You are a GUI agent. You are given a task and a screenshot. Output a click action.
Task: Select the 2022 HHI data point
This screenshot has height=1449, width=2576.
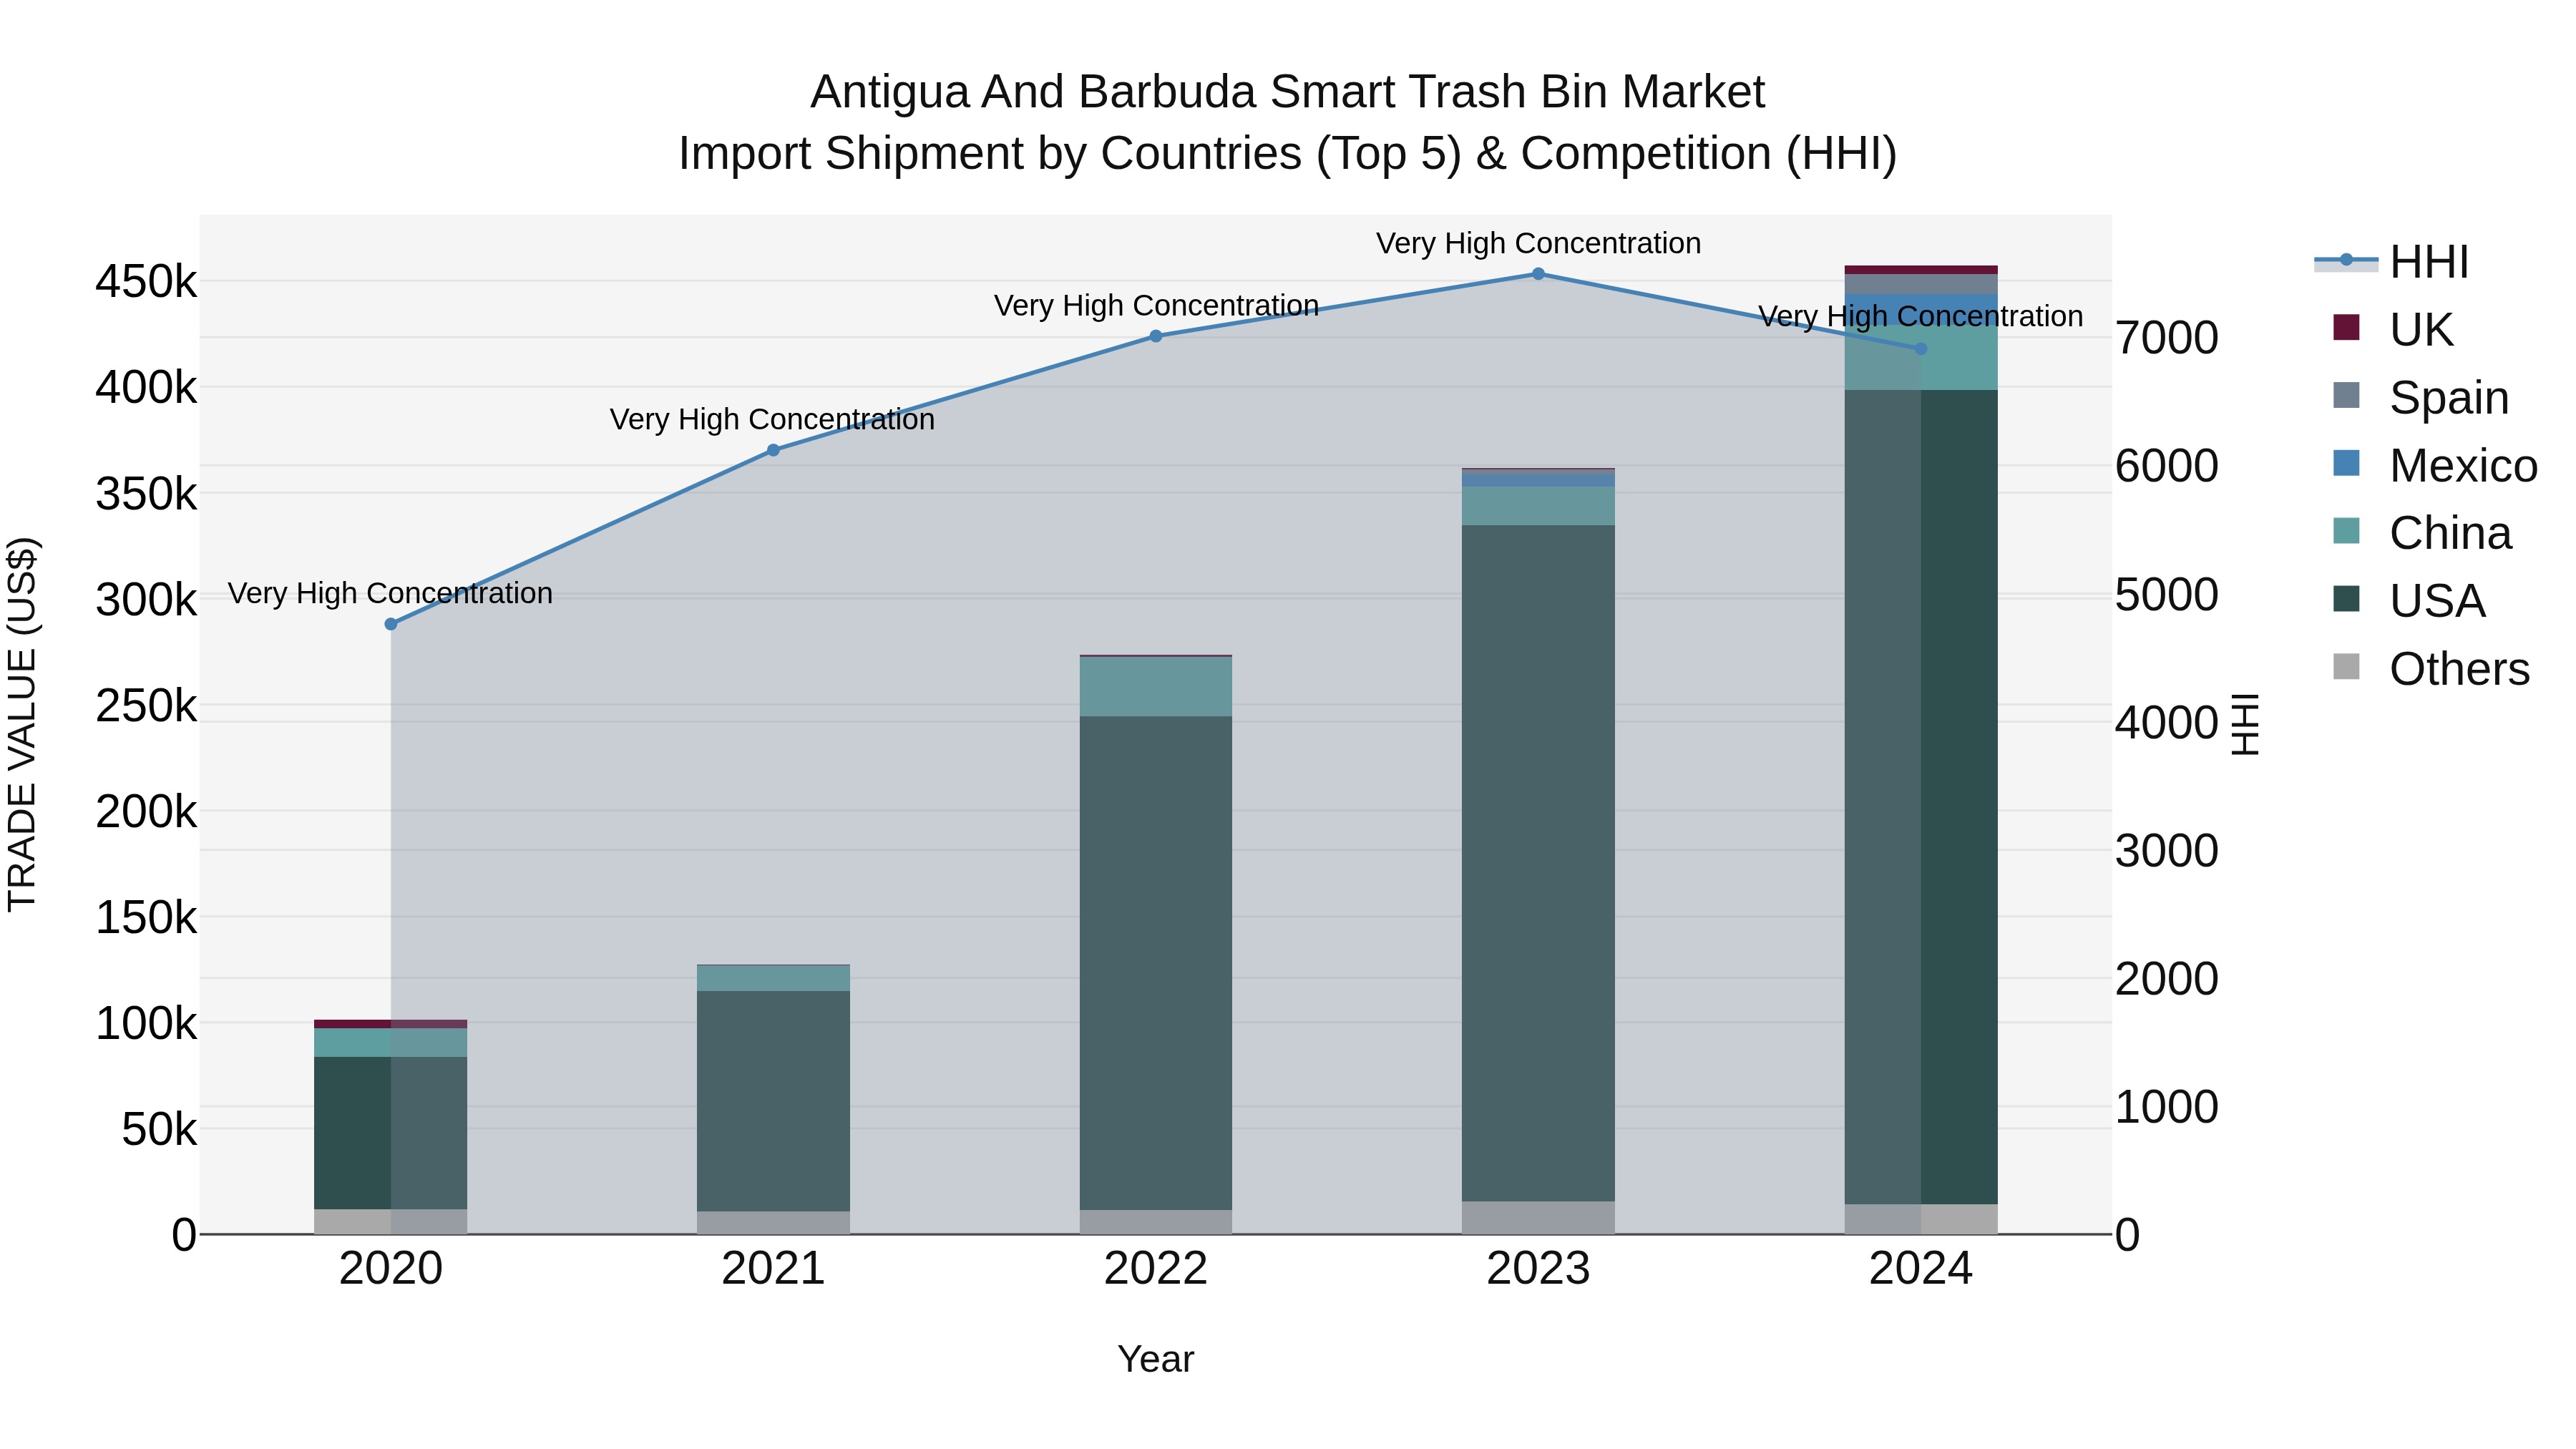pyautogui.click(x=1156, y=336)
